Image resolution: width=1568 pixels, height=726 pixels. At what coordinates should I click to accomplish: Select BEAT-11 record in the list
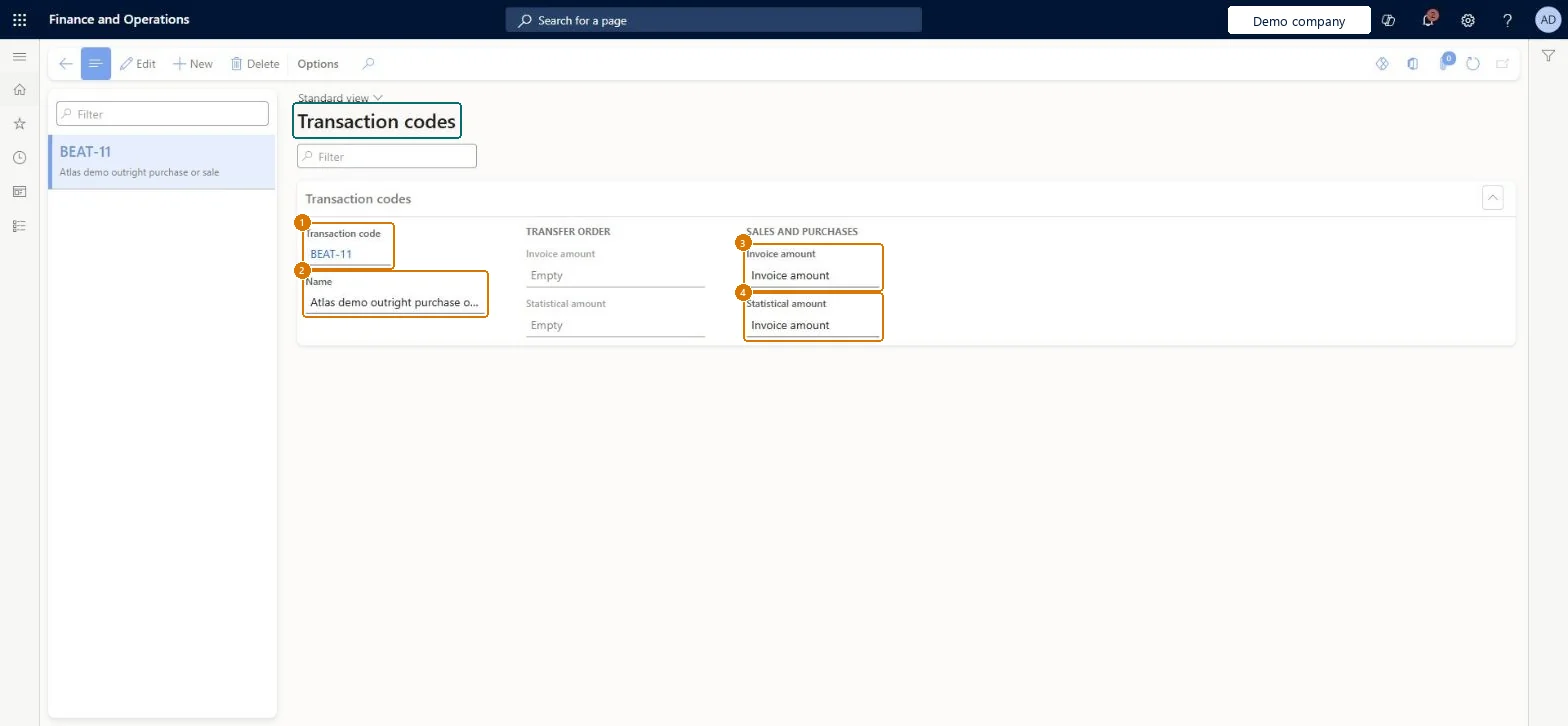coord(161,162)
